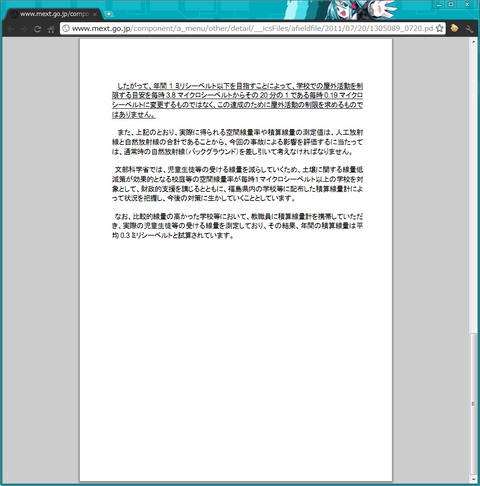Viewport: 480px width, 486px height.
Task: Close the browser window
Action: point(467,5)
